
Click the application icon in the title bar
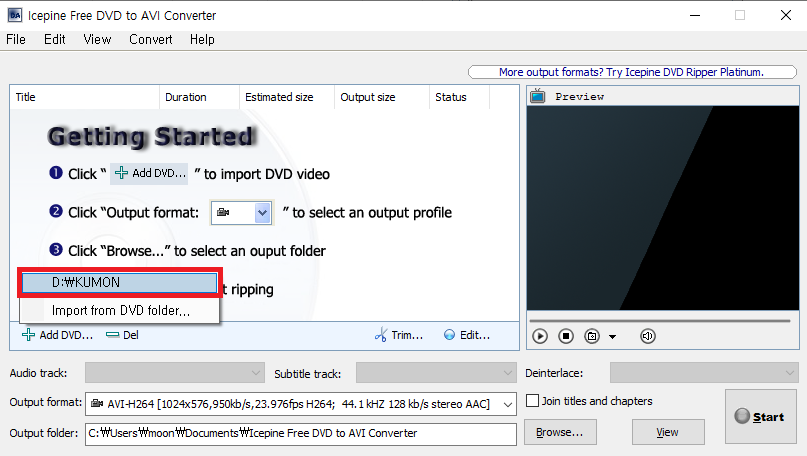point(15,15)
